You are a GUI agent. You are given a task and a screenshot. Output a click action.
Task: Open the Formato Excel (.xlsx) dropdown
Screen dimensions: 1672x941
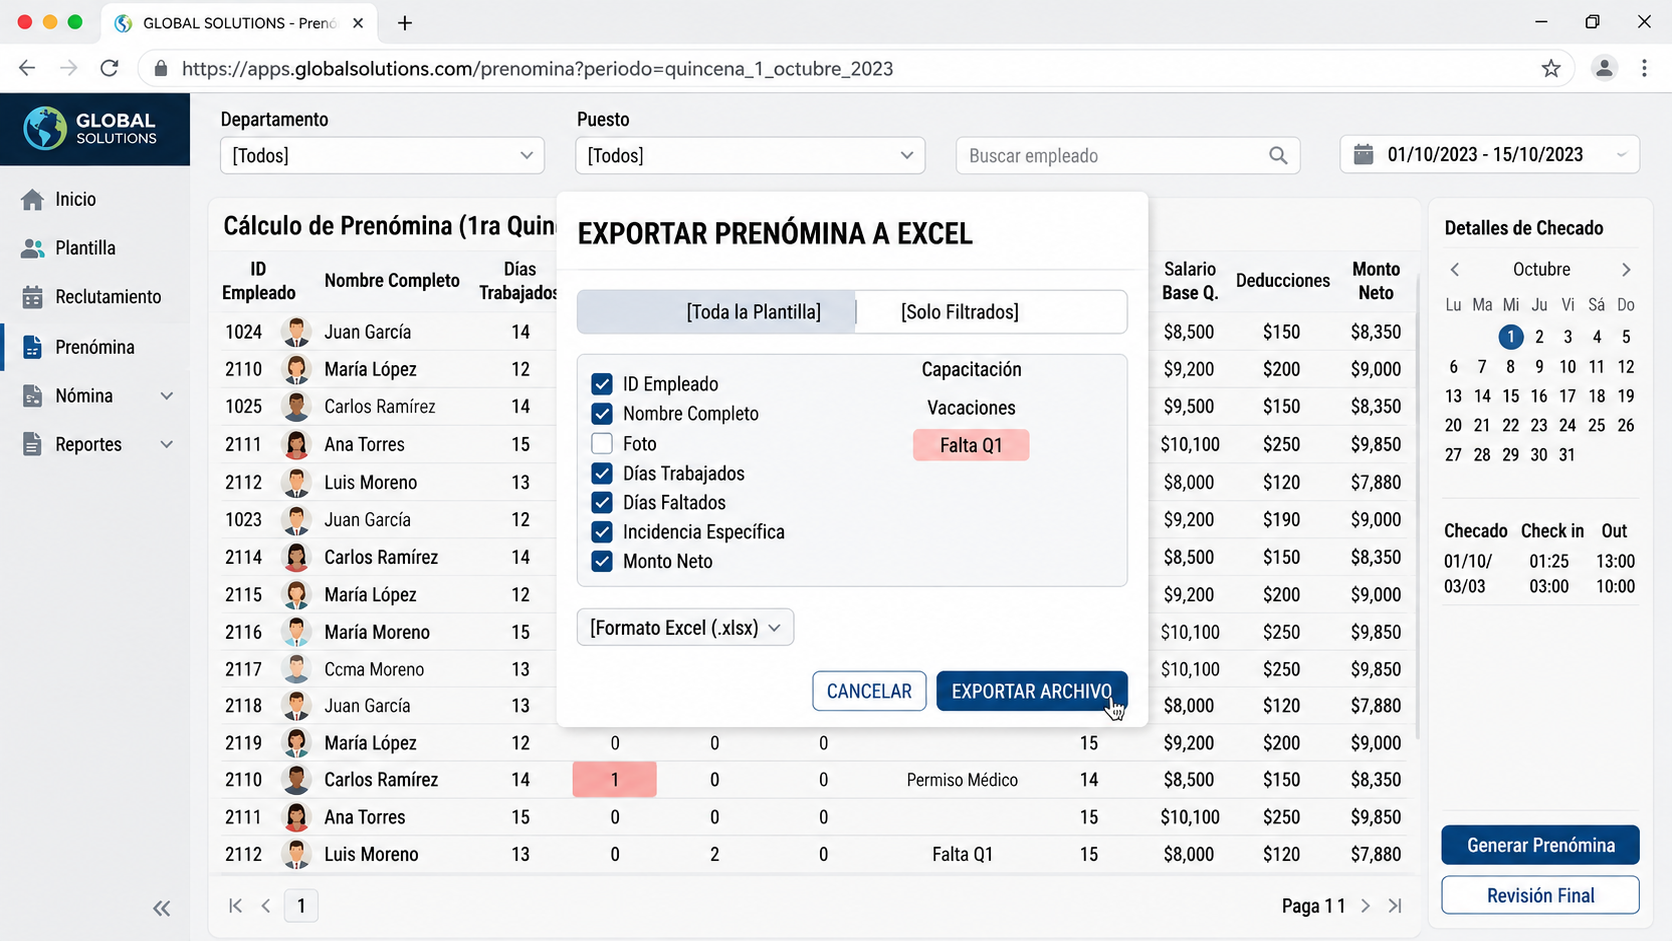tap(685, 628)
